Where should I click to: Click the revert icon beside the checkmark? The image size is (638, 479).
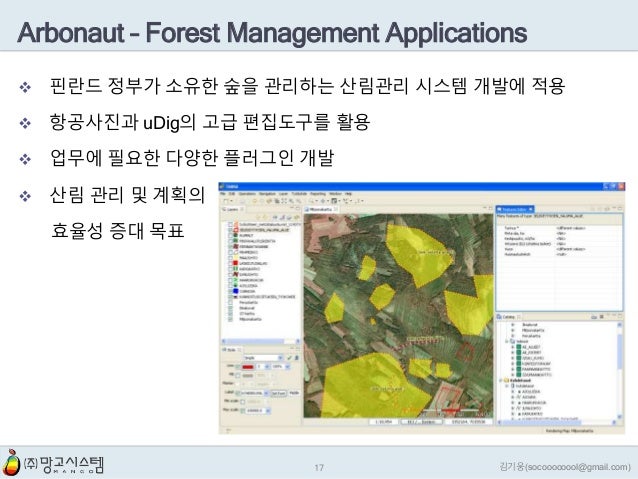pyautogui.click(x=297, y=358)
